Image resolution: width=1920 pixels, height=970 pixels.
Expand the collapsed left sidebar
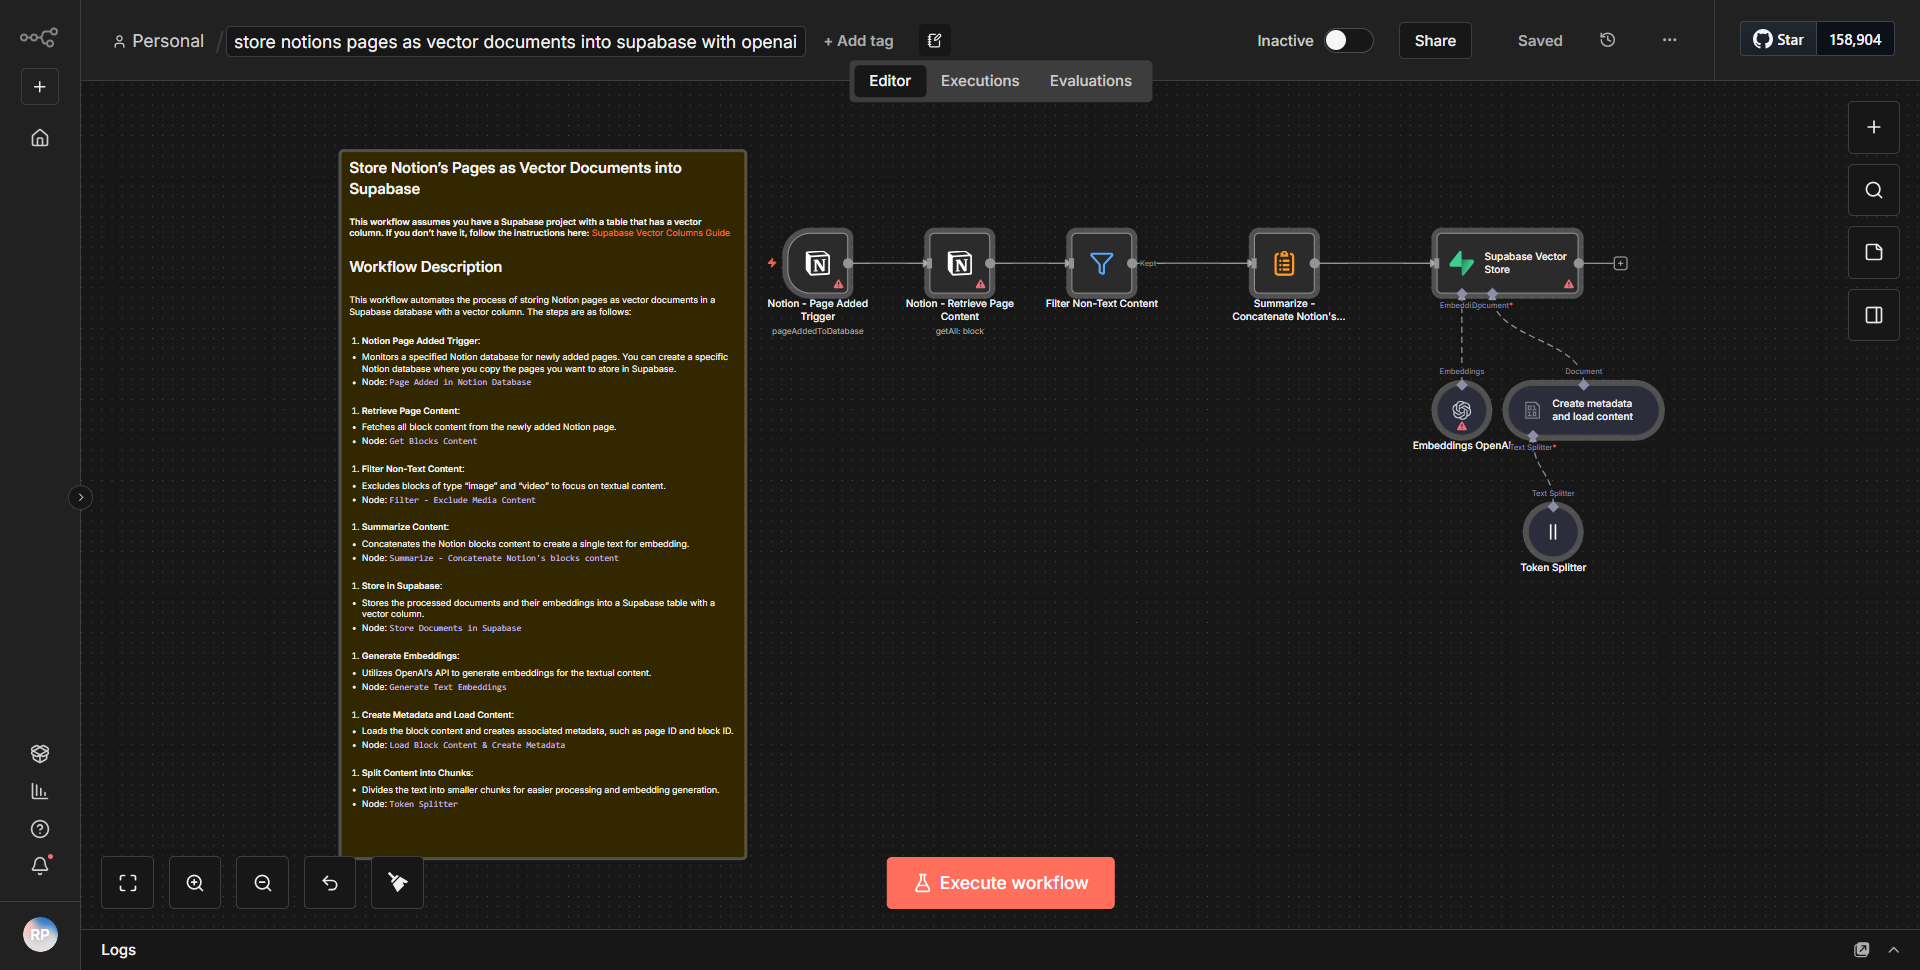coord(81,497)
